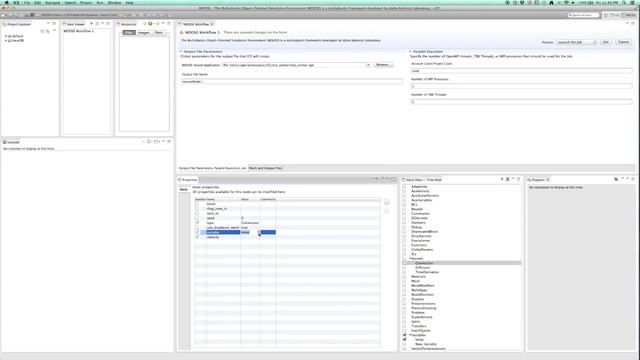Expand the default project folder
The width and height of the screenshot is (640, 360).
pyautogui.click(x=6, y=36)
